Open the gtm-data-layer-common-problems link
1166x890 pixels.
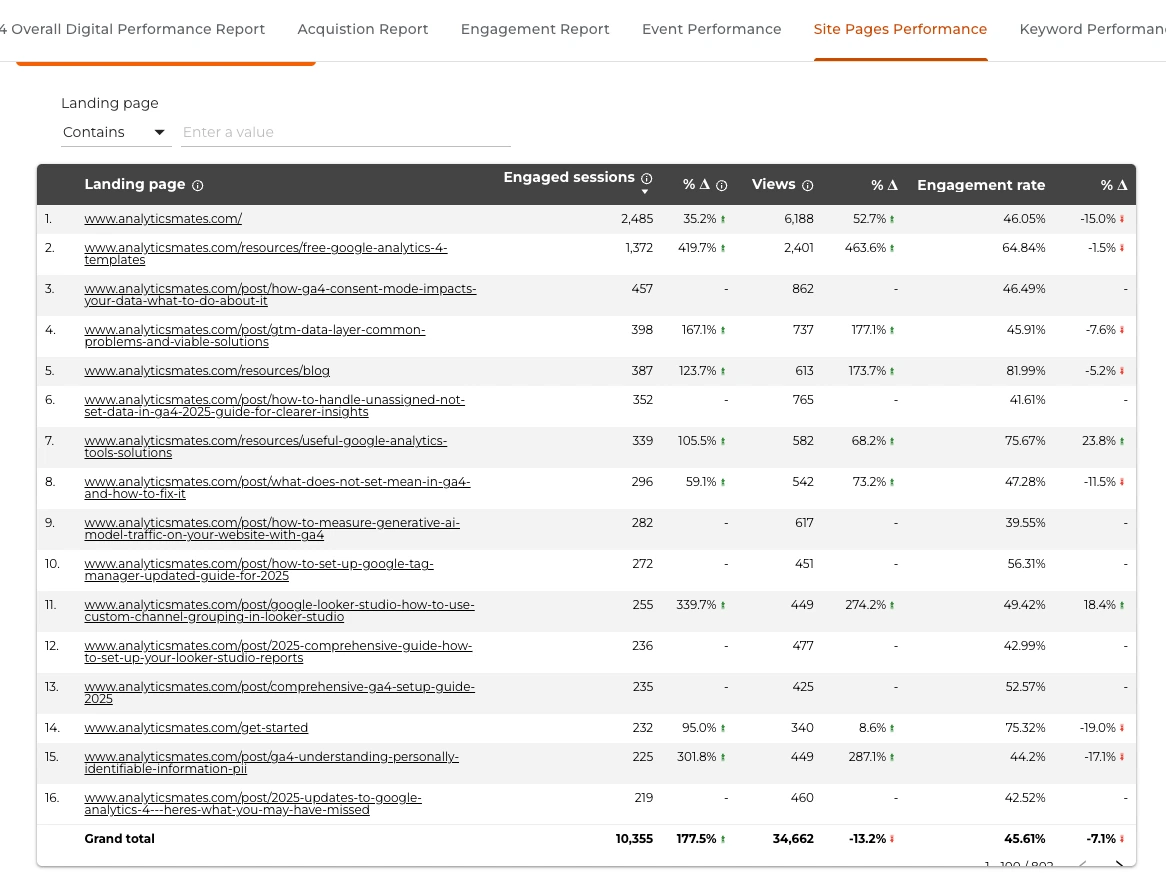[x=254, y=335]
